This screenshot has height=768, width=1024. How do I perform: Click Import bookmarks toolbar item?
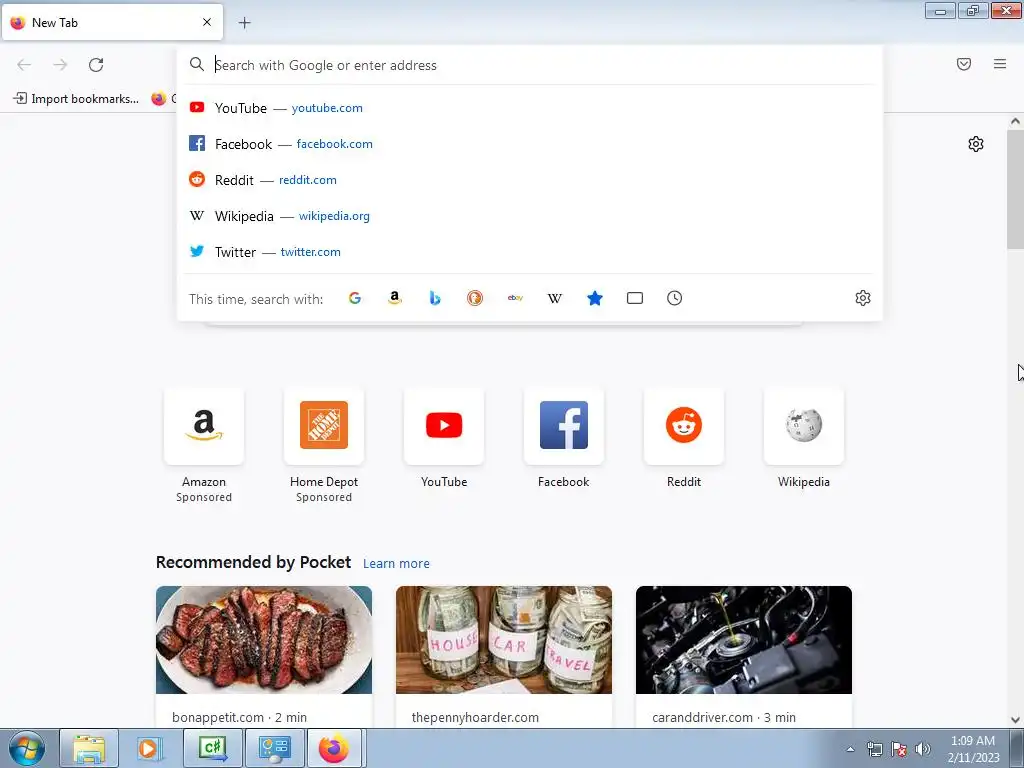tap(76, 99)
